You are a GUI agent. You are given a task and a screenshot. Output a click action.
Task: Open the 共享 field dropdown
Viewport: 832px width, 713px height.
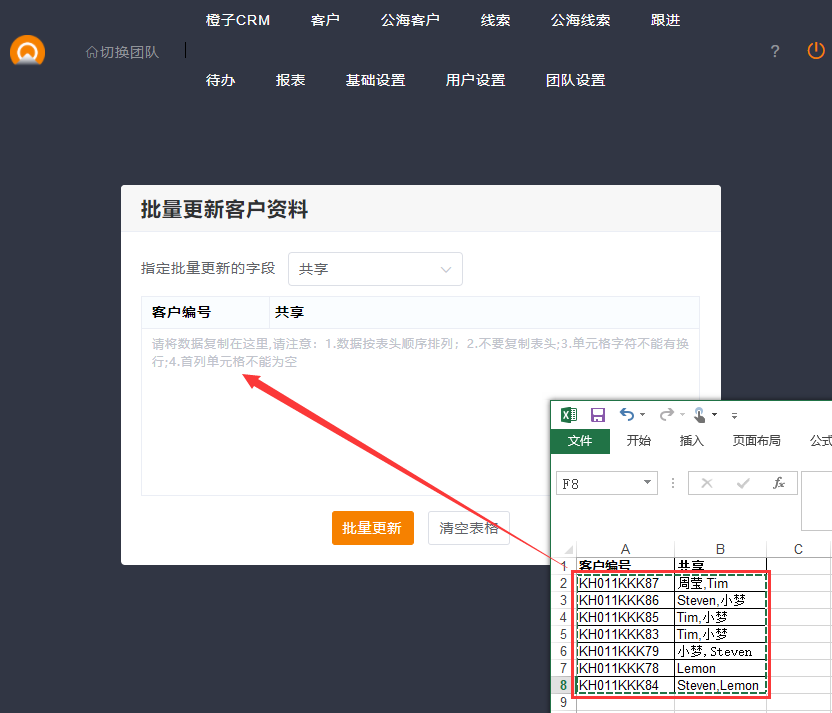point(375,269)
